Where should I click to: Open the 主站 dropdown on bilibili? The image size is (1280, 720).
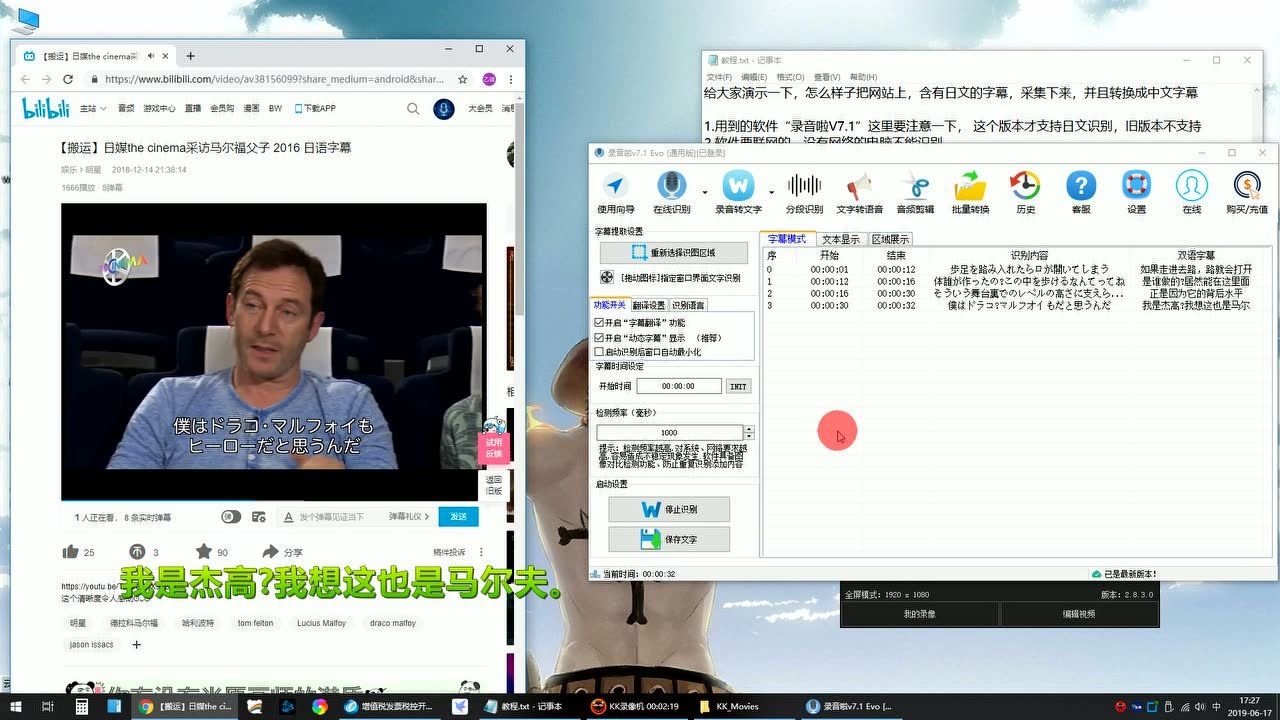click(92, 108)
